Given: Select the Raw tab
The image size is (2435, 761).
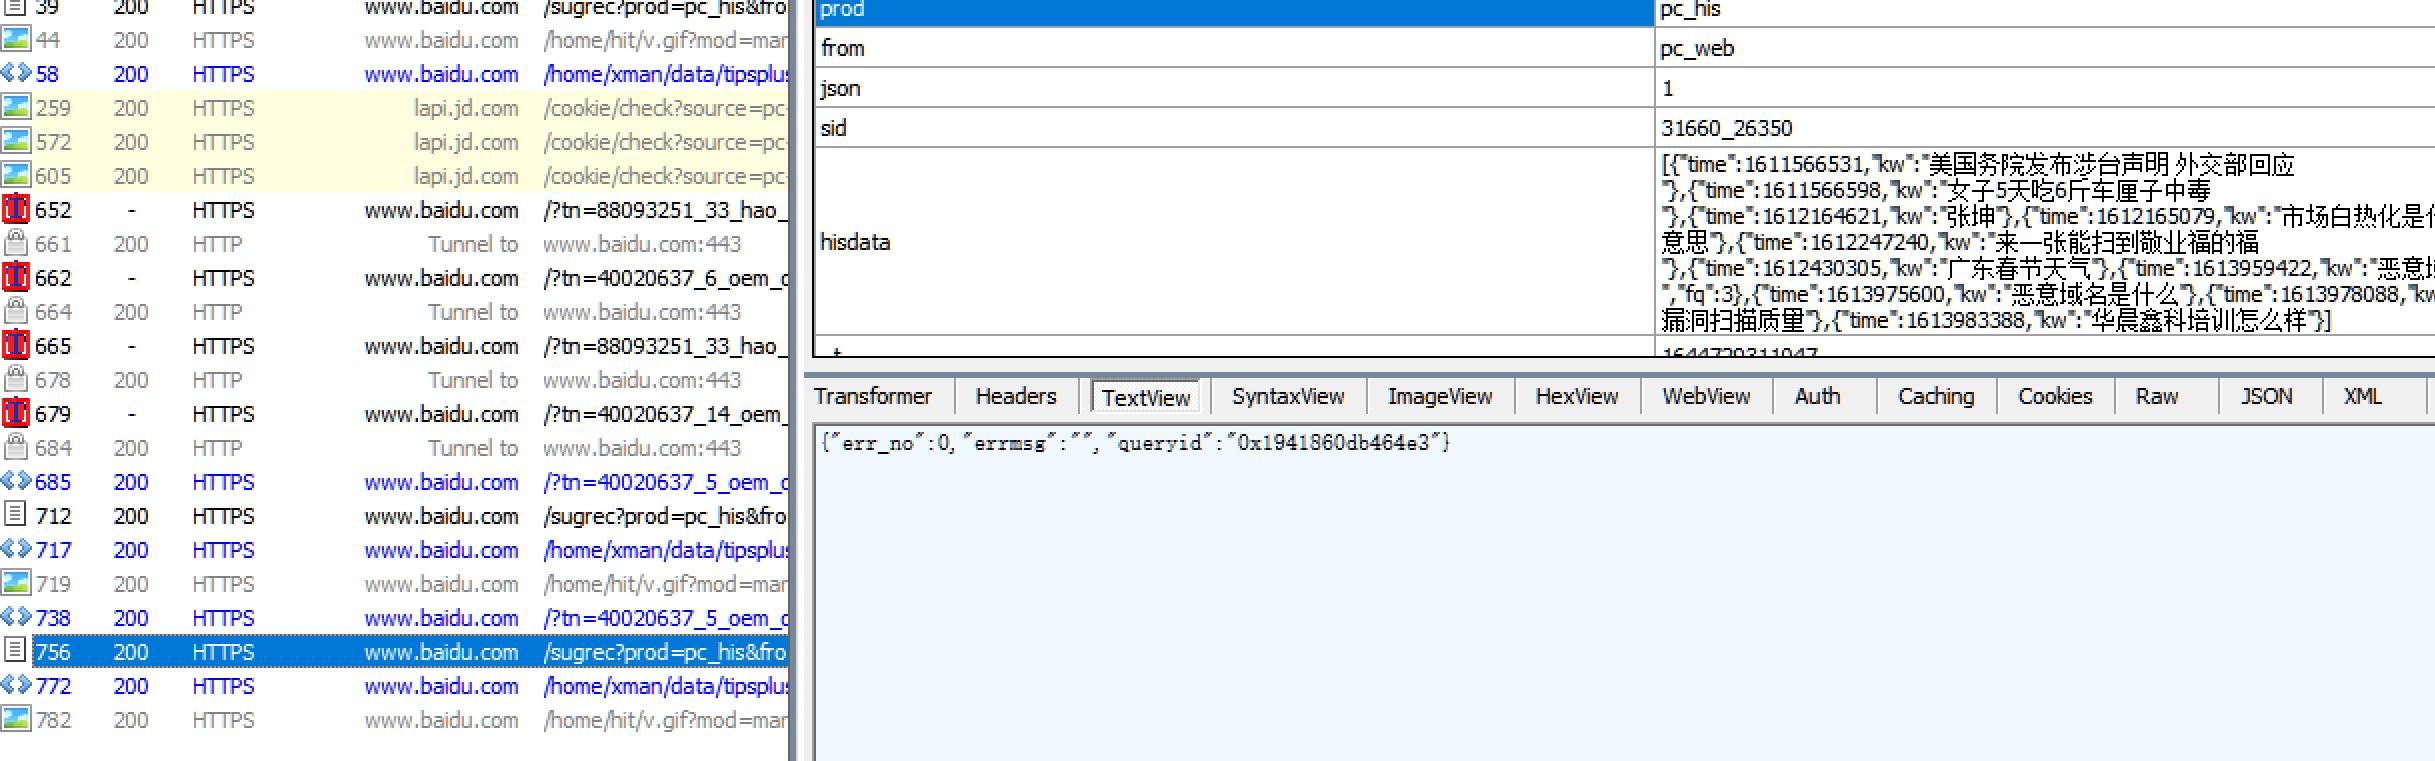Looking at the screenshot, I should point(2157,397).
